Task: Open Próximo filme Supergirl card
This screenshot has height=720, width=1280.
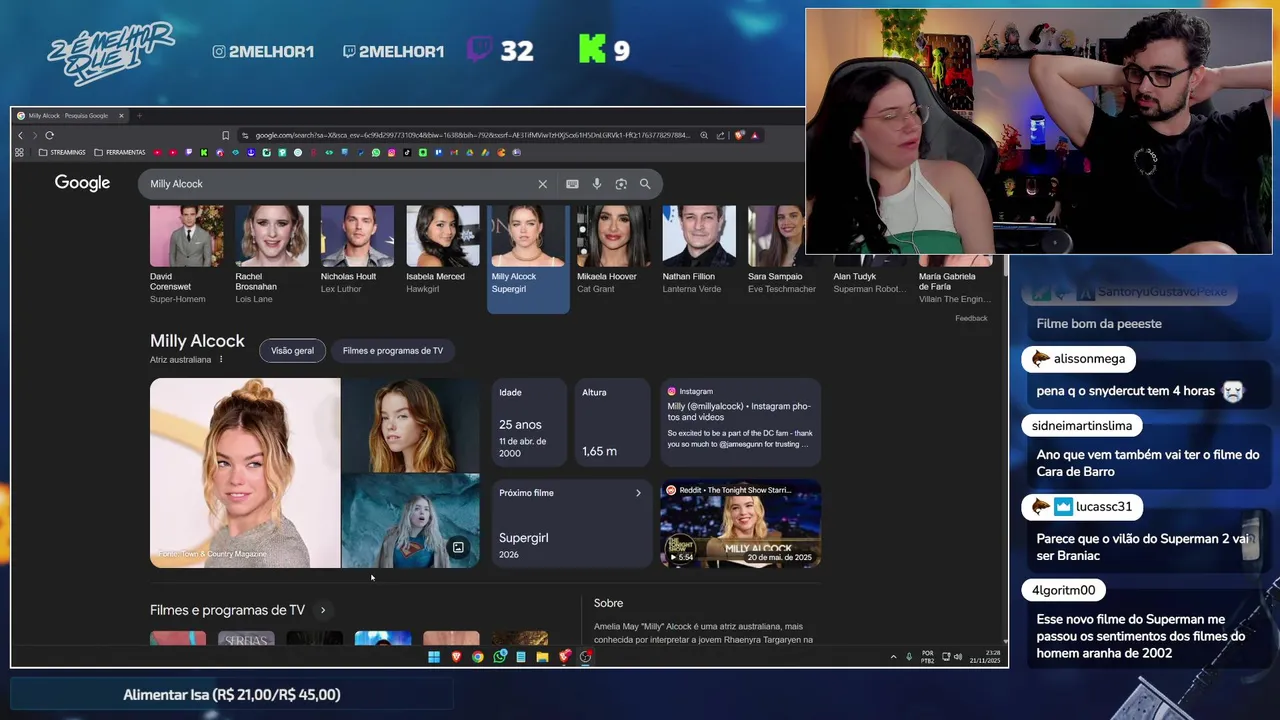Action: 571,524
